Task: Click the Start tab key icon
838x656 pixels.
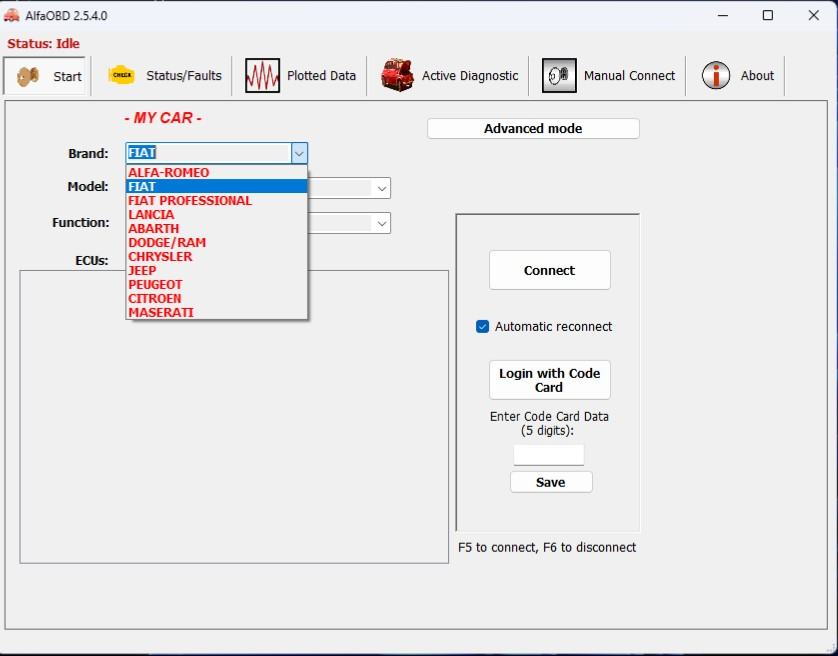Action: coord(28,76)
